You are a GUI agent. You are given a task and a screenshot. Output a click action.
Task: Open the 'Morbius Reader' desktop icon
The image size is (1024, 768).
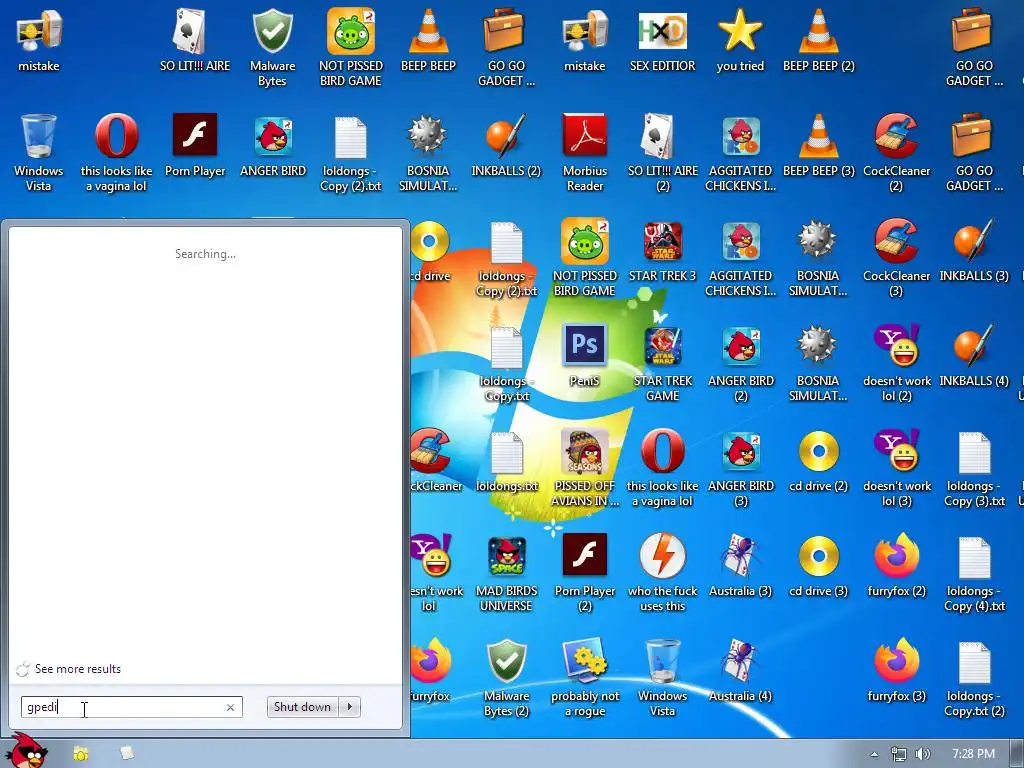pos(584,153)
